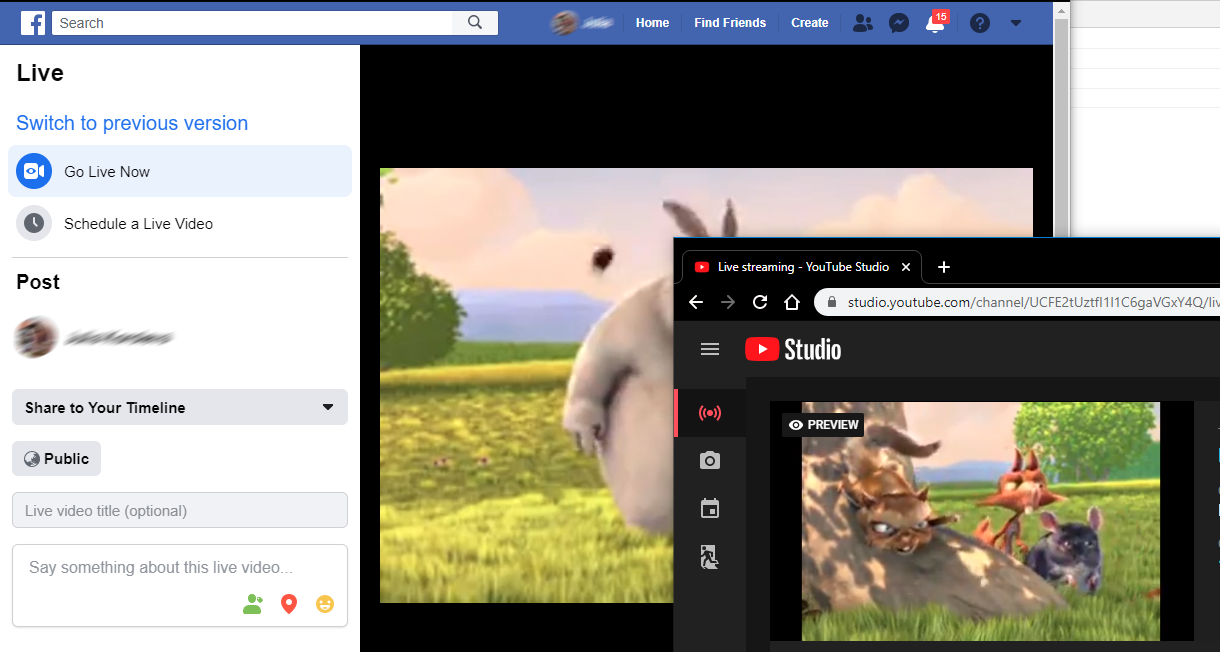The width and height of the screenshot is (1220, 652).
Task: Click Switch to previous version link
Action: coord(132,123)
